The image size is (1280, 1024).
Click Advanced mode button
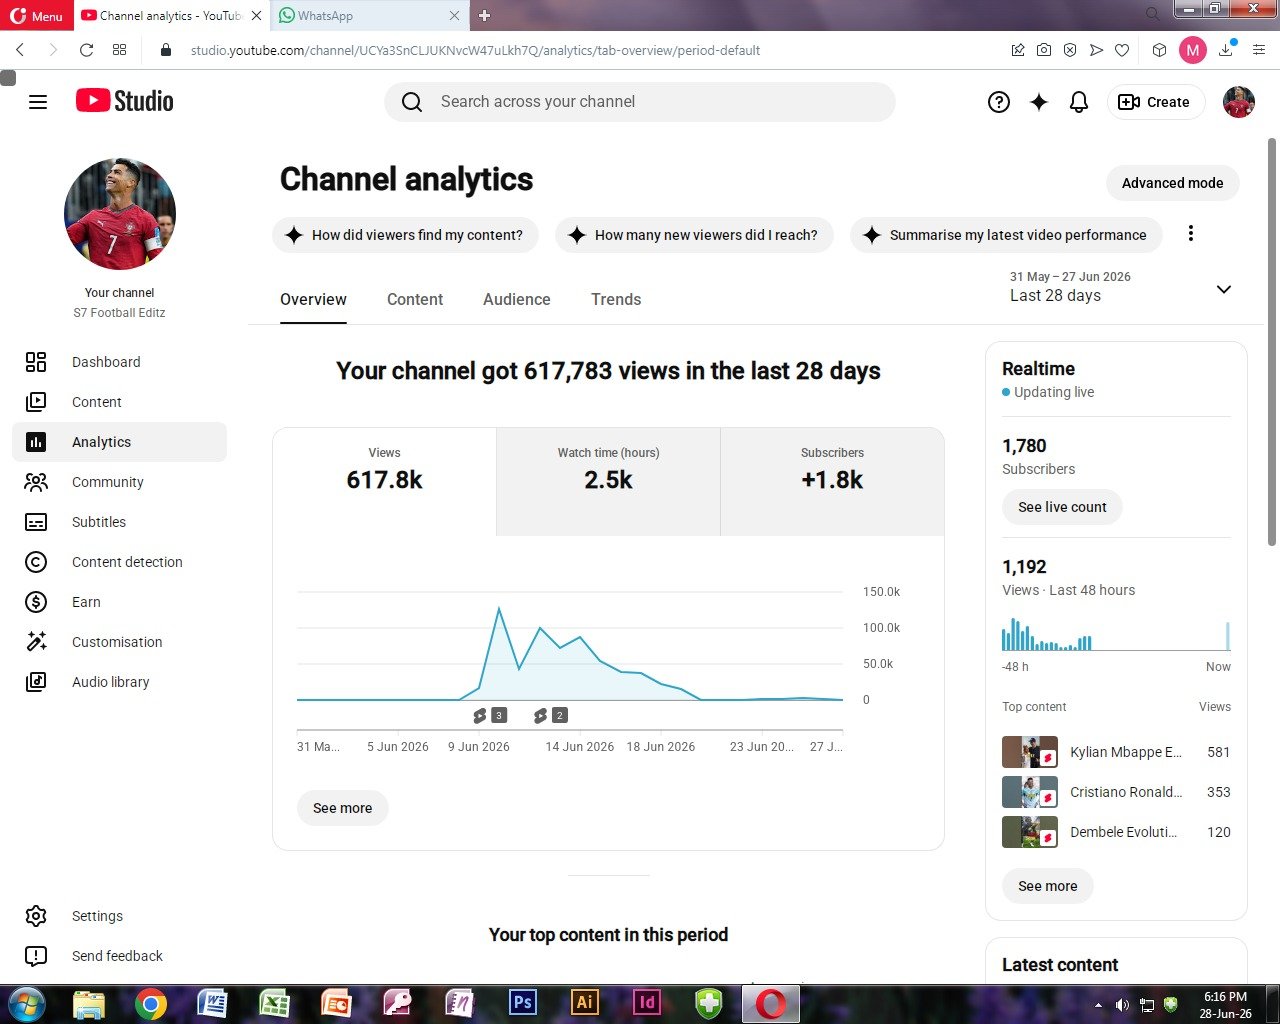(x=1172, y=183)
